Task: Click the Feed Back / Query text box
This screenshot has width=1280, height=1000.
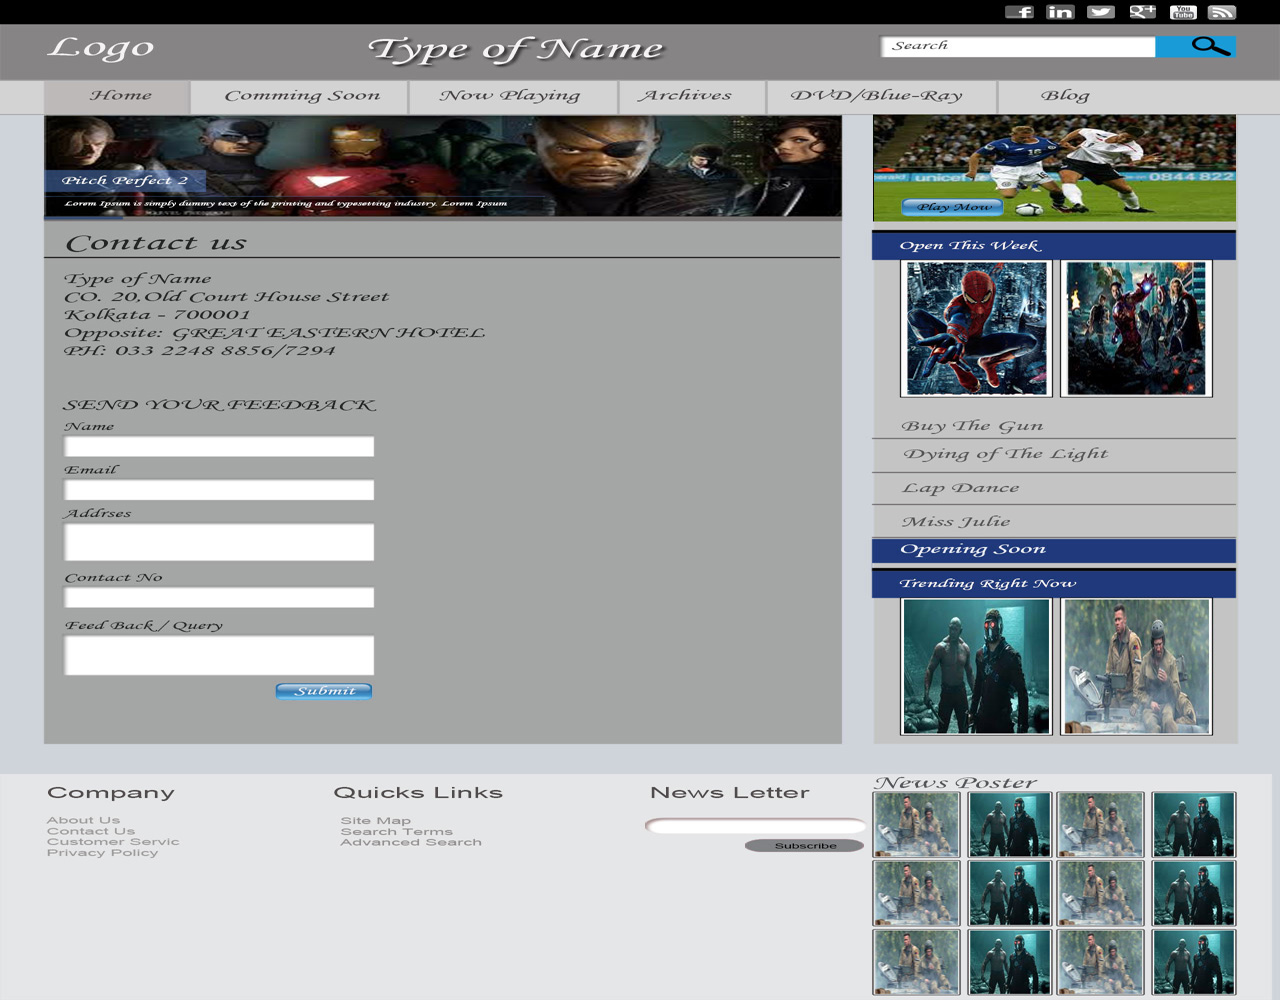Action: point(219,656)
